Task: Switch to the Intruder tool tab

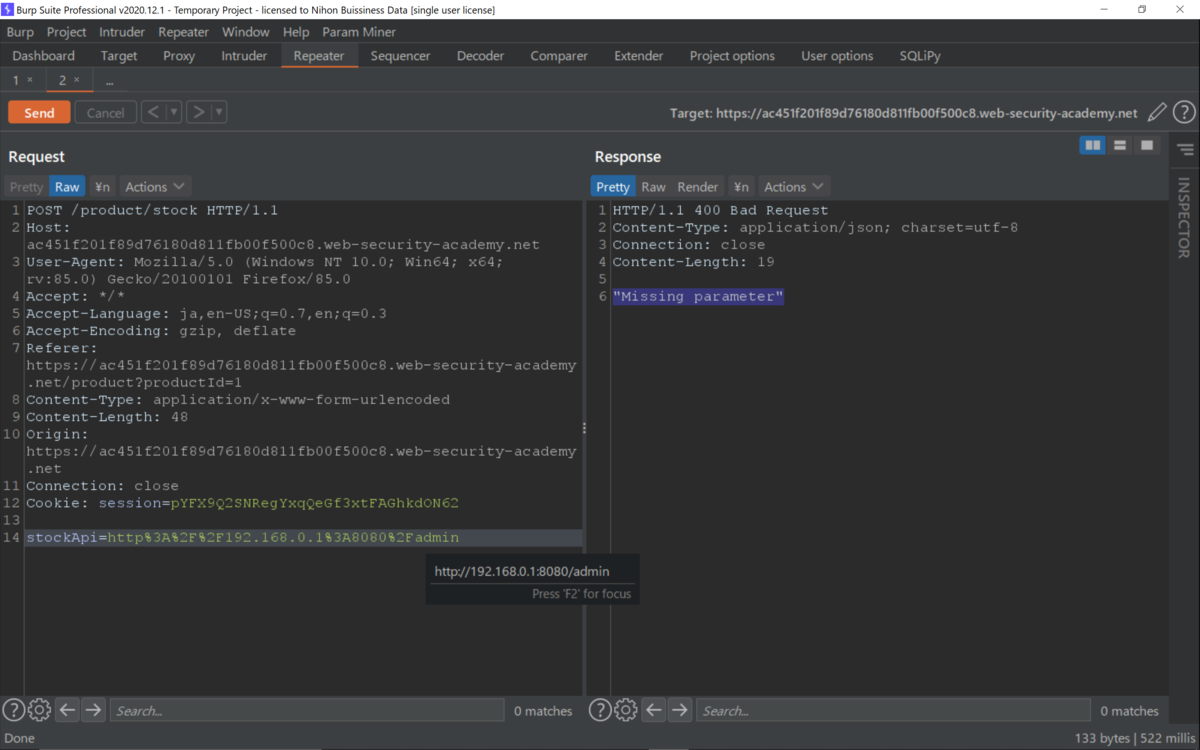Action: [244, 56]
